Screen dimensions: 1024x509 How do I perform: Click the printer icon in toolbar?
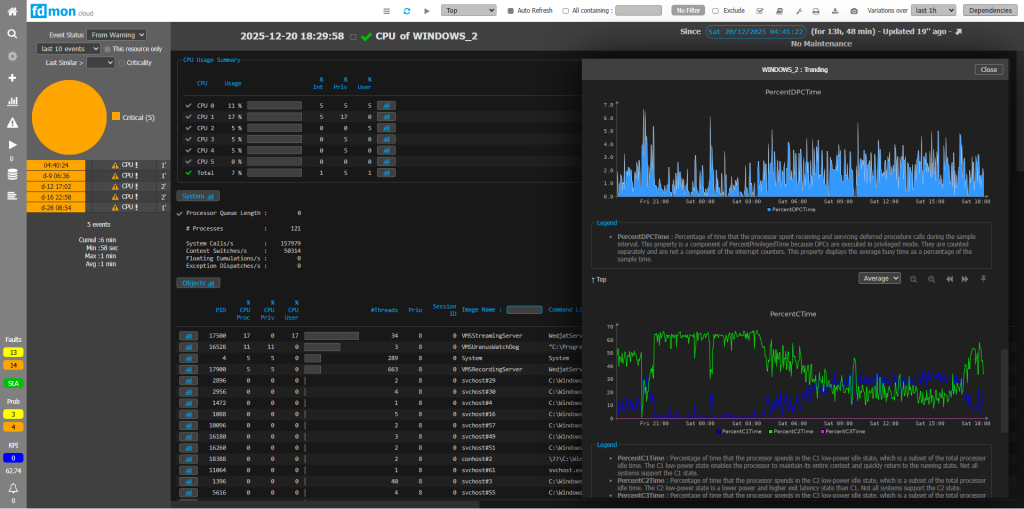click(816, 10)
